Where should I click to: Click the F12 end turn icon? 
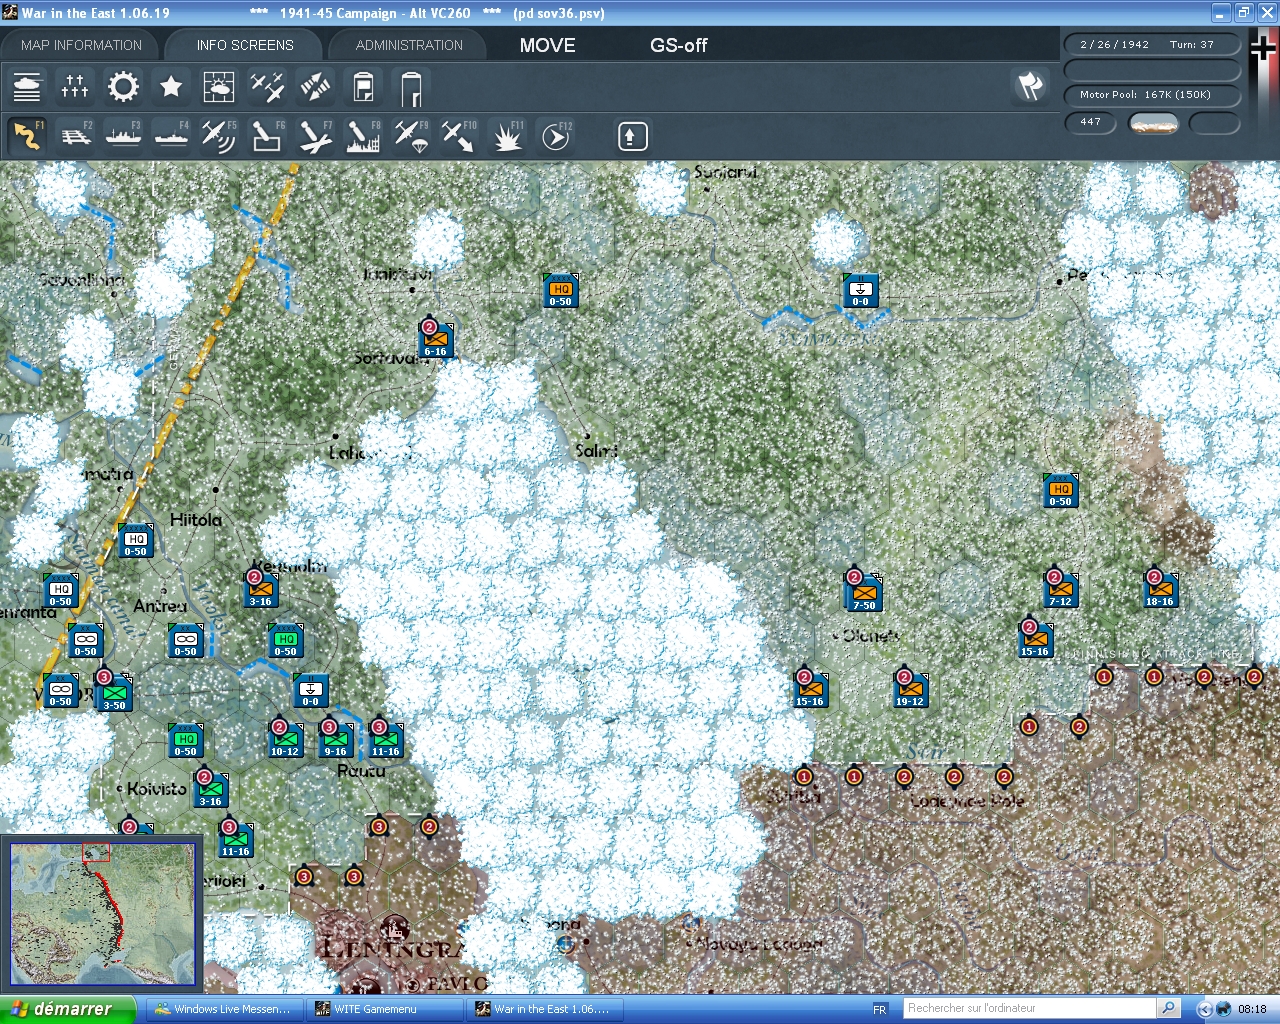click(x=555, y=135)
